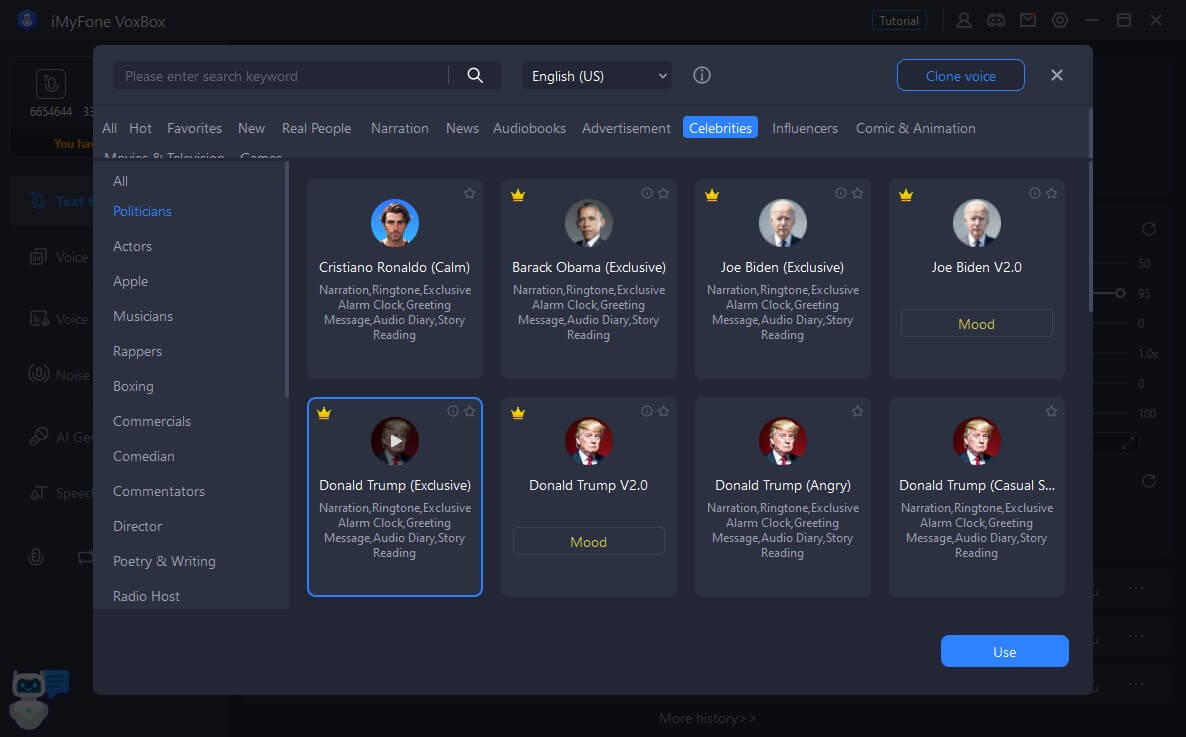The width and height of the screenshot is (1186, 737).
Task: Open the voice library info icon
Action: (x=702, y=75)
